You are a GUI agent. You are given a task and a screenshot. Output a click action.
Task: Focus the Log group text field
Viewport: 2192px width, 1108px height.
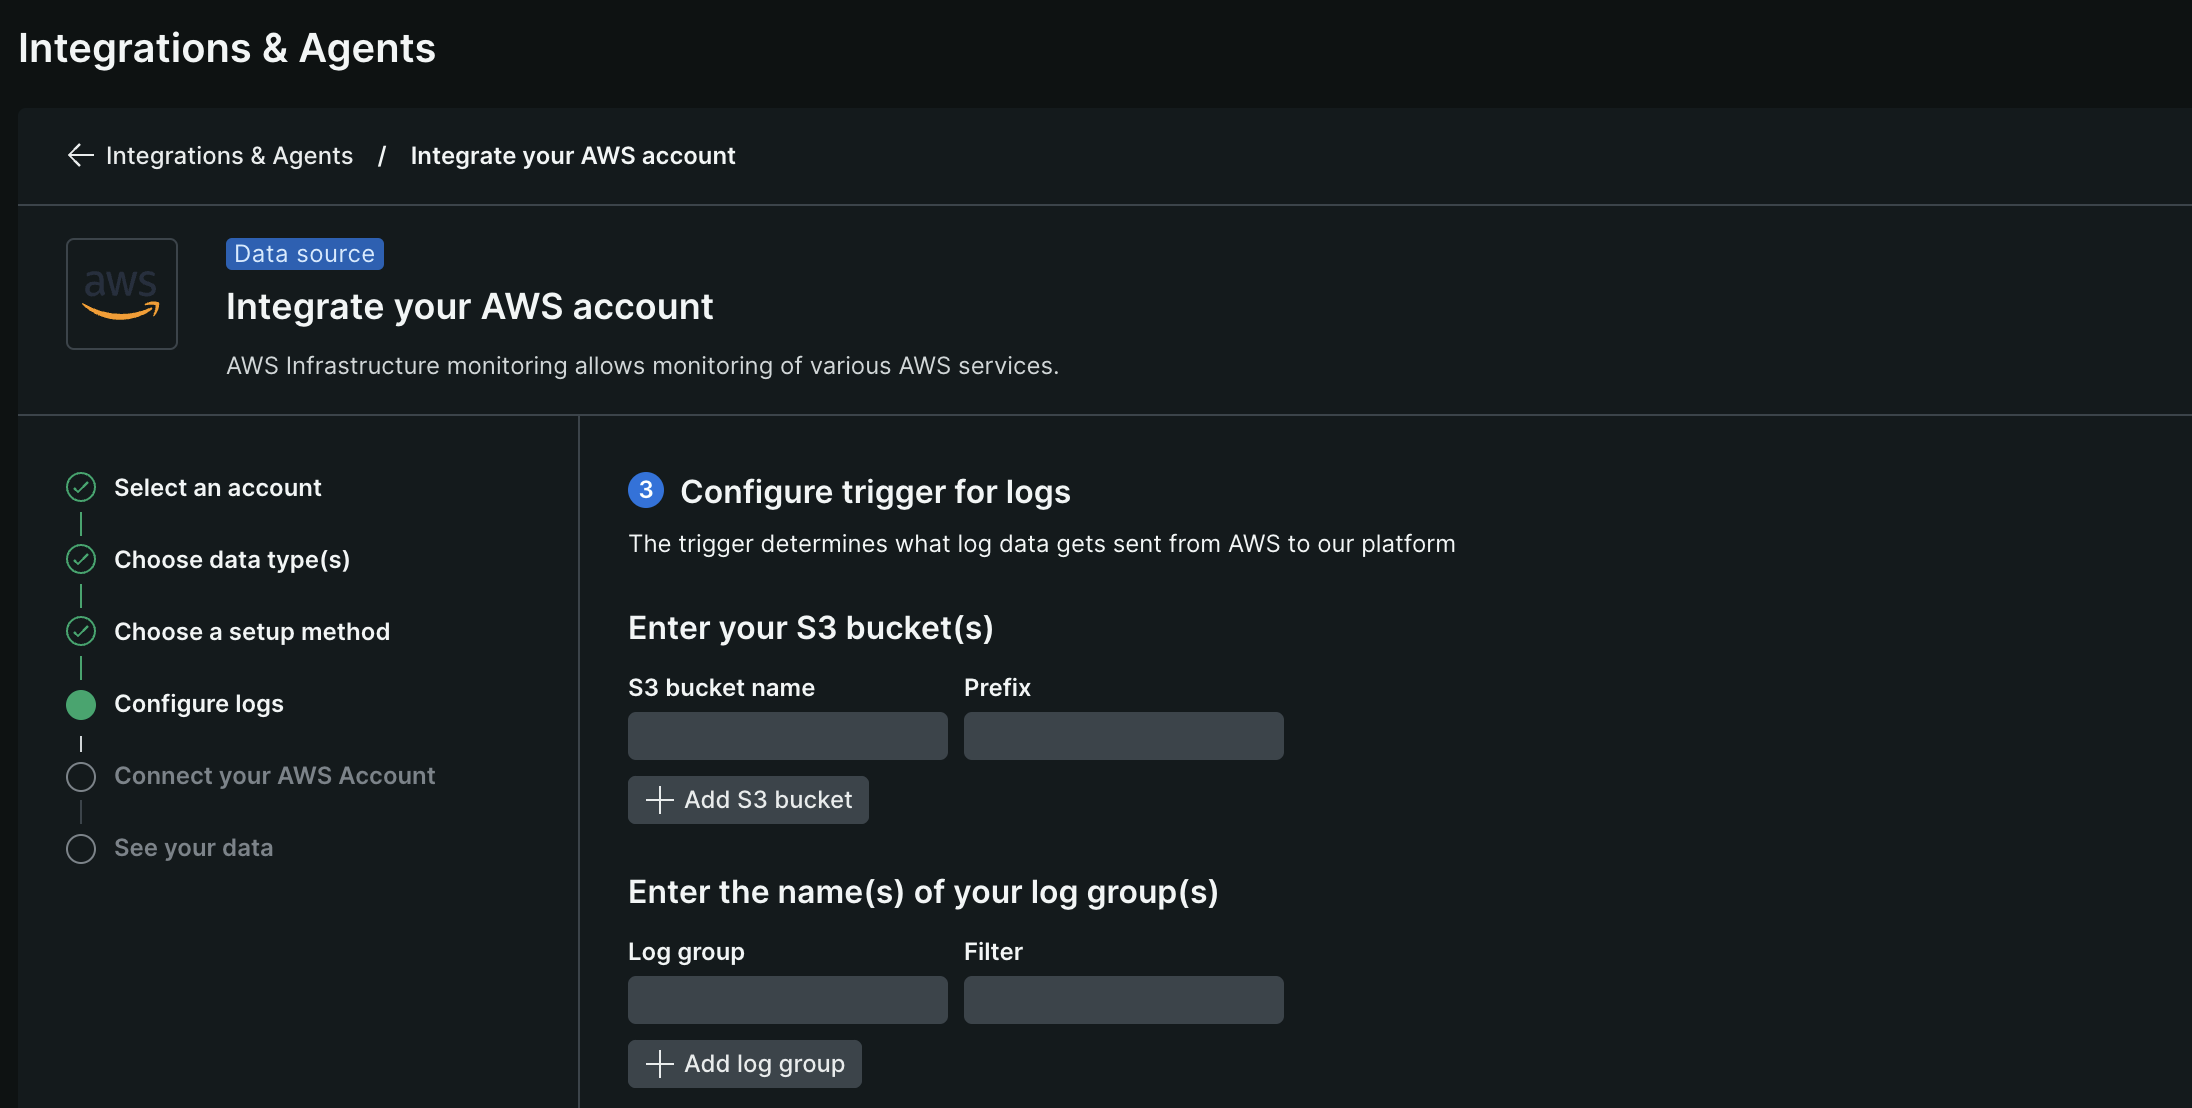[788, 1000]
